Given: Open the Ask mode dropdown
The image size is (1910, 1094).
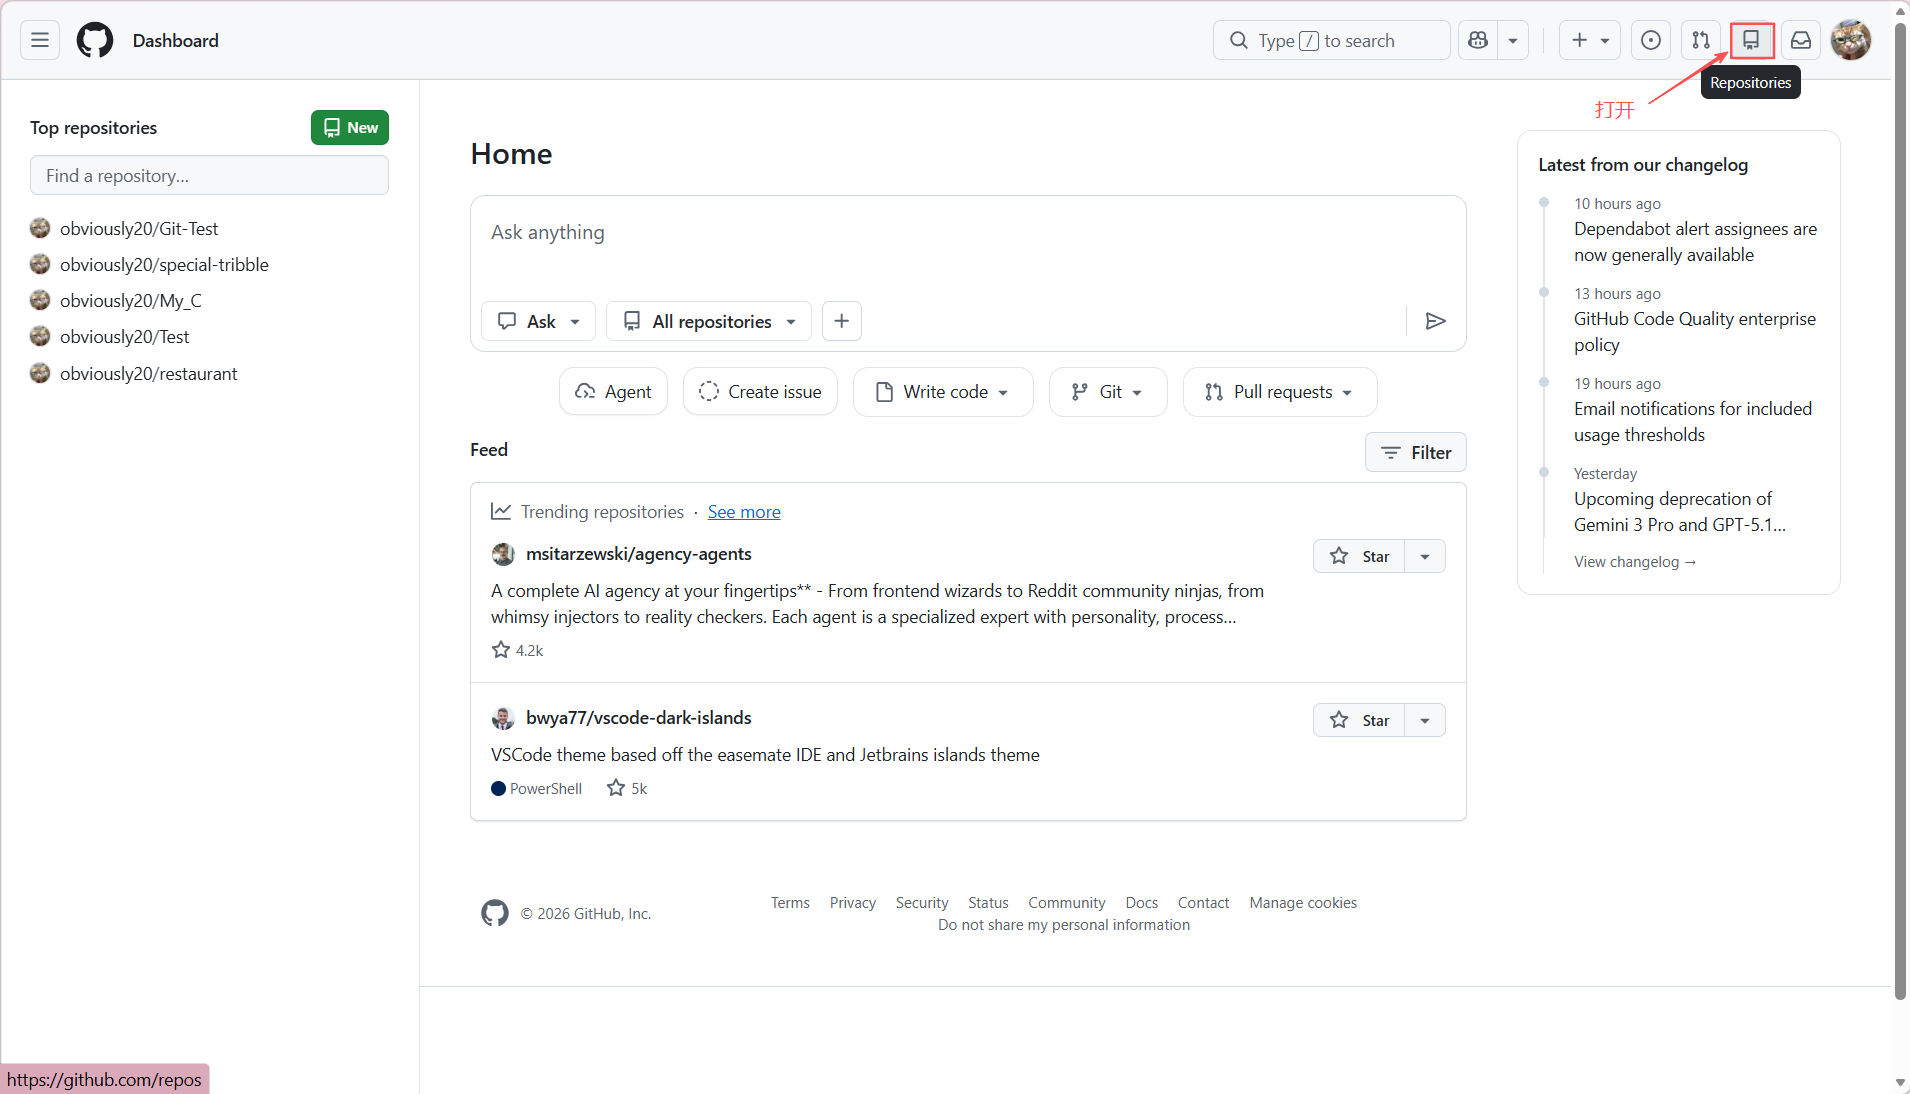Looking at the screenshot, I should point(538,321).
